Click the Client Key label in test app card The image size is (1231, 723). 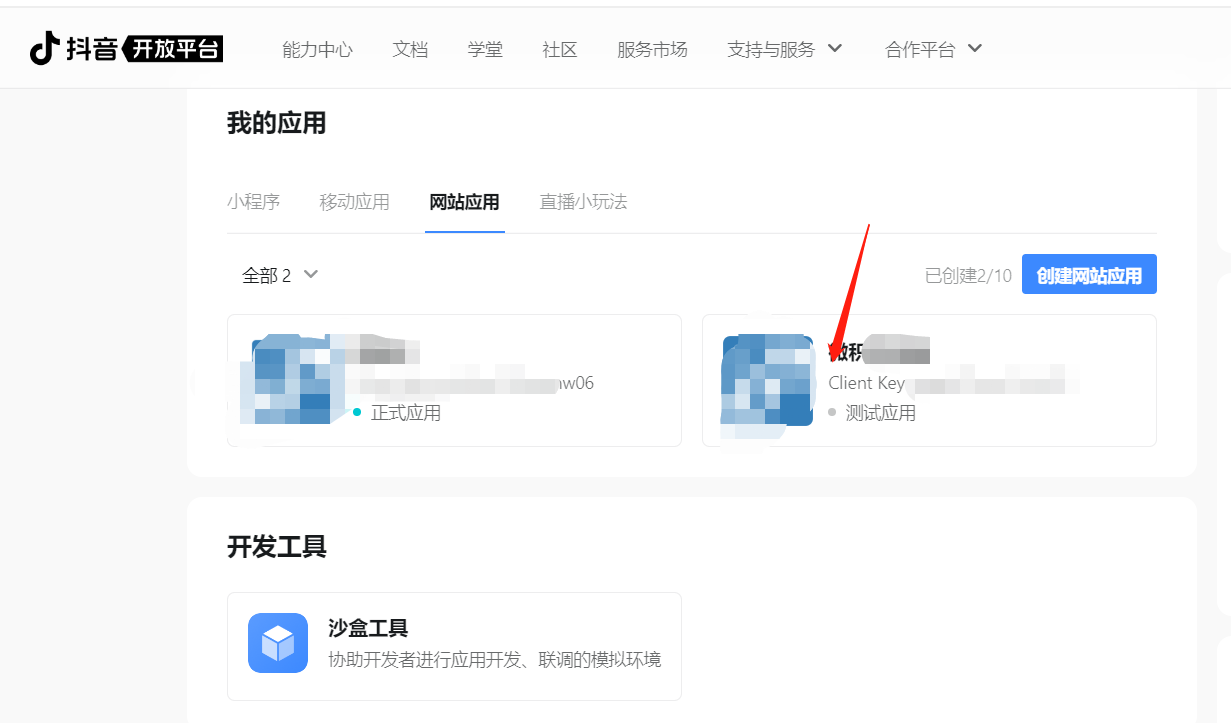coord(866,383)
